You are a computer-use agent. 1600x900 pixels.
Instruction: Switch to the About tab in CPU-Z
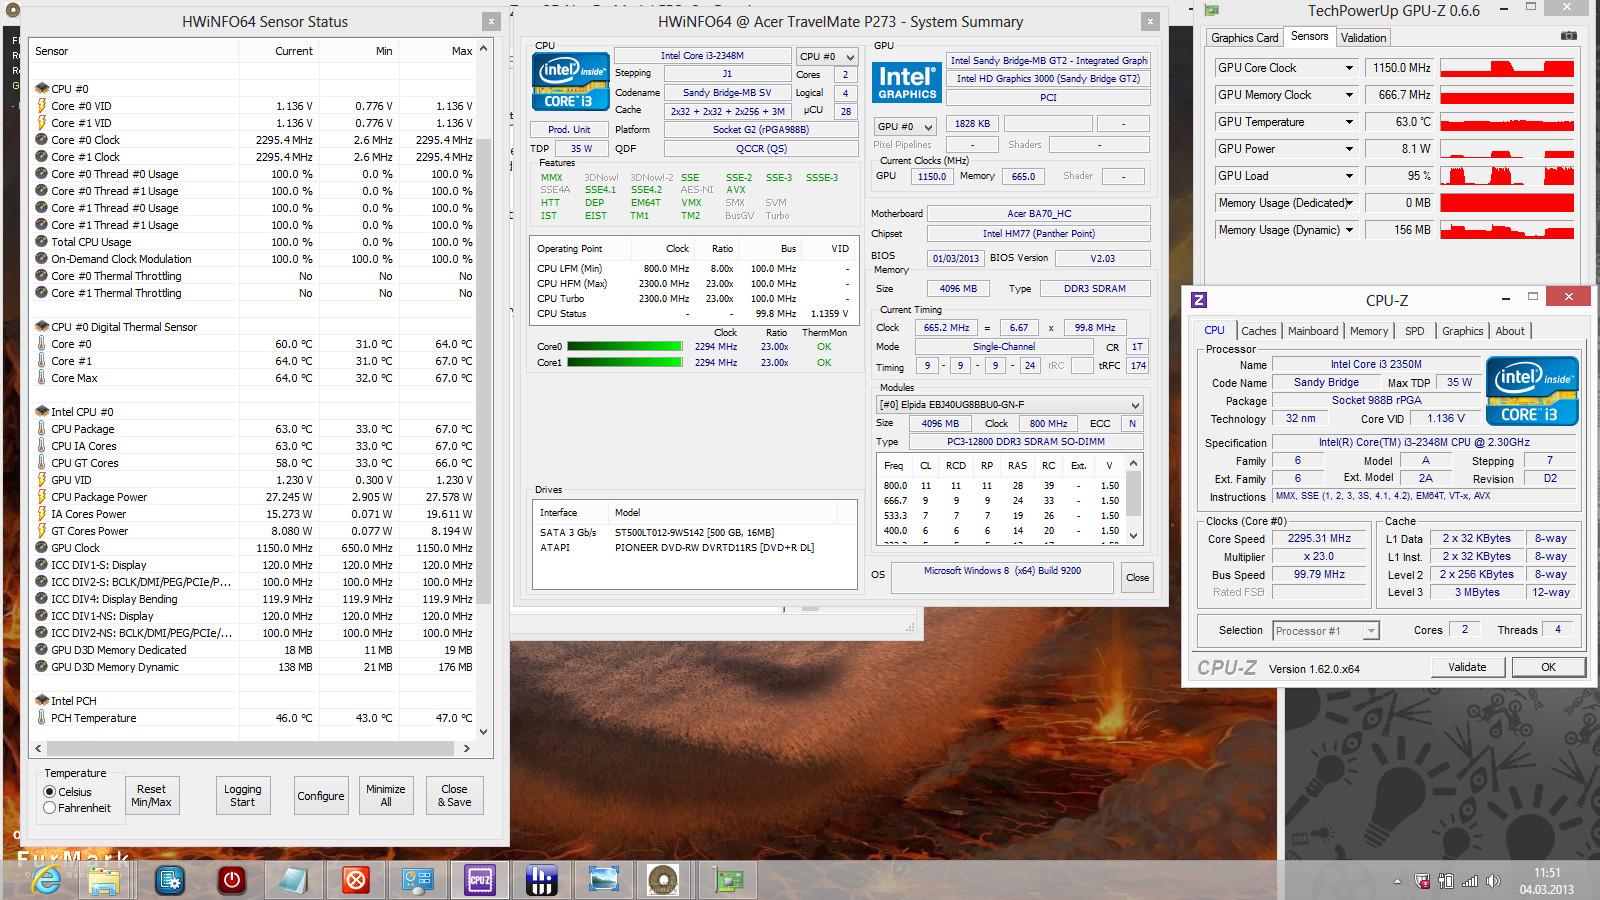click(x=1510, y=331)
